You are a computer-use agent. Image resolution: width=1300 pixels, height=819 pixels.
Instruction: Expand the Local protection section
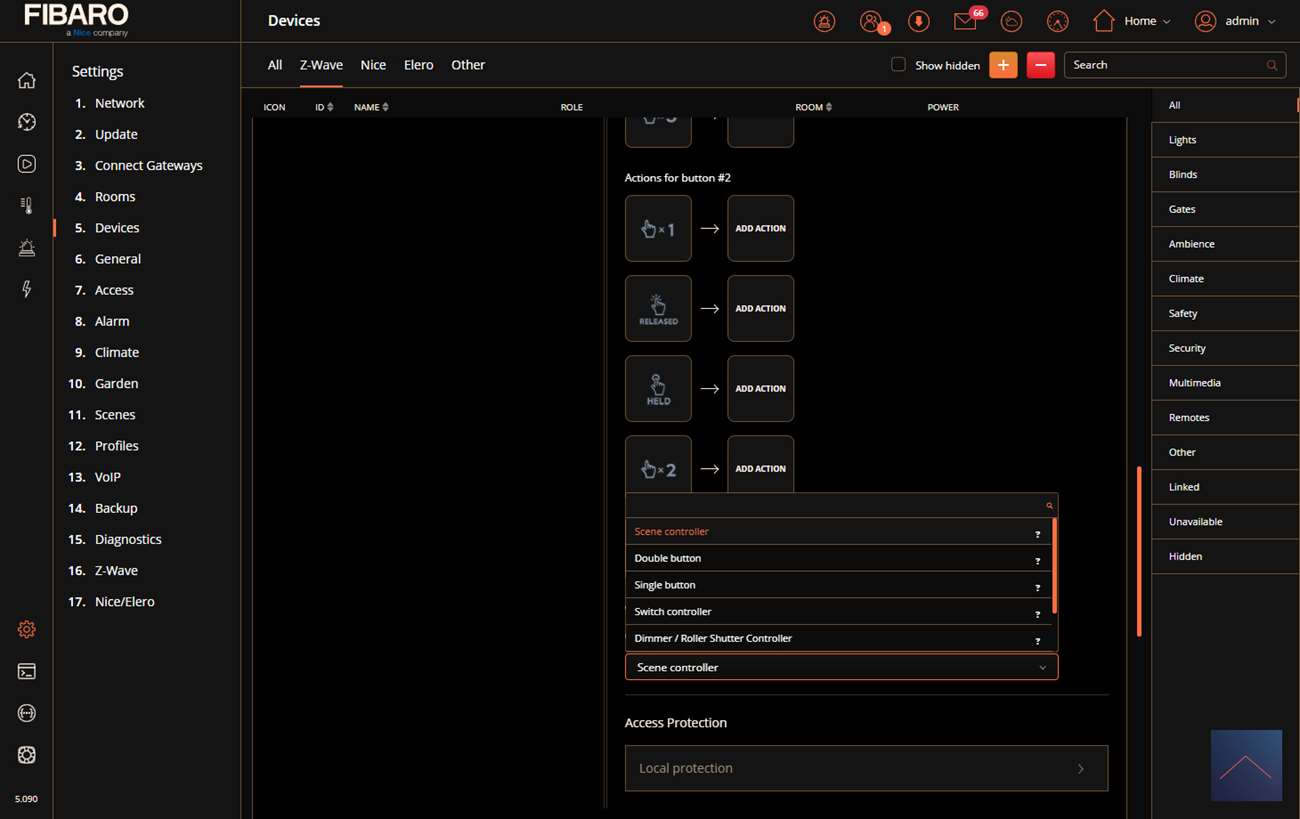pos(866,768)
